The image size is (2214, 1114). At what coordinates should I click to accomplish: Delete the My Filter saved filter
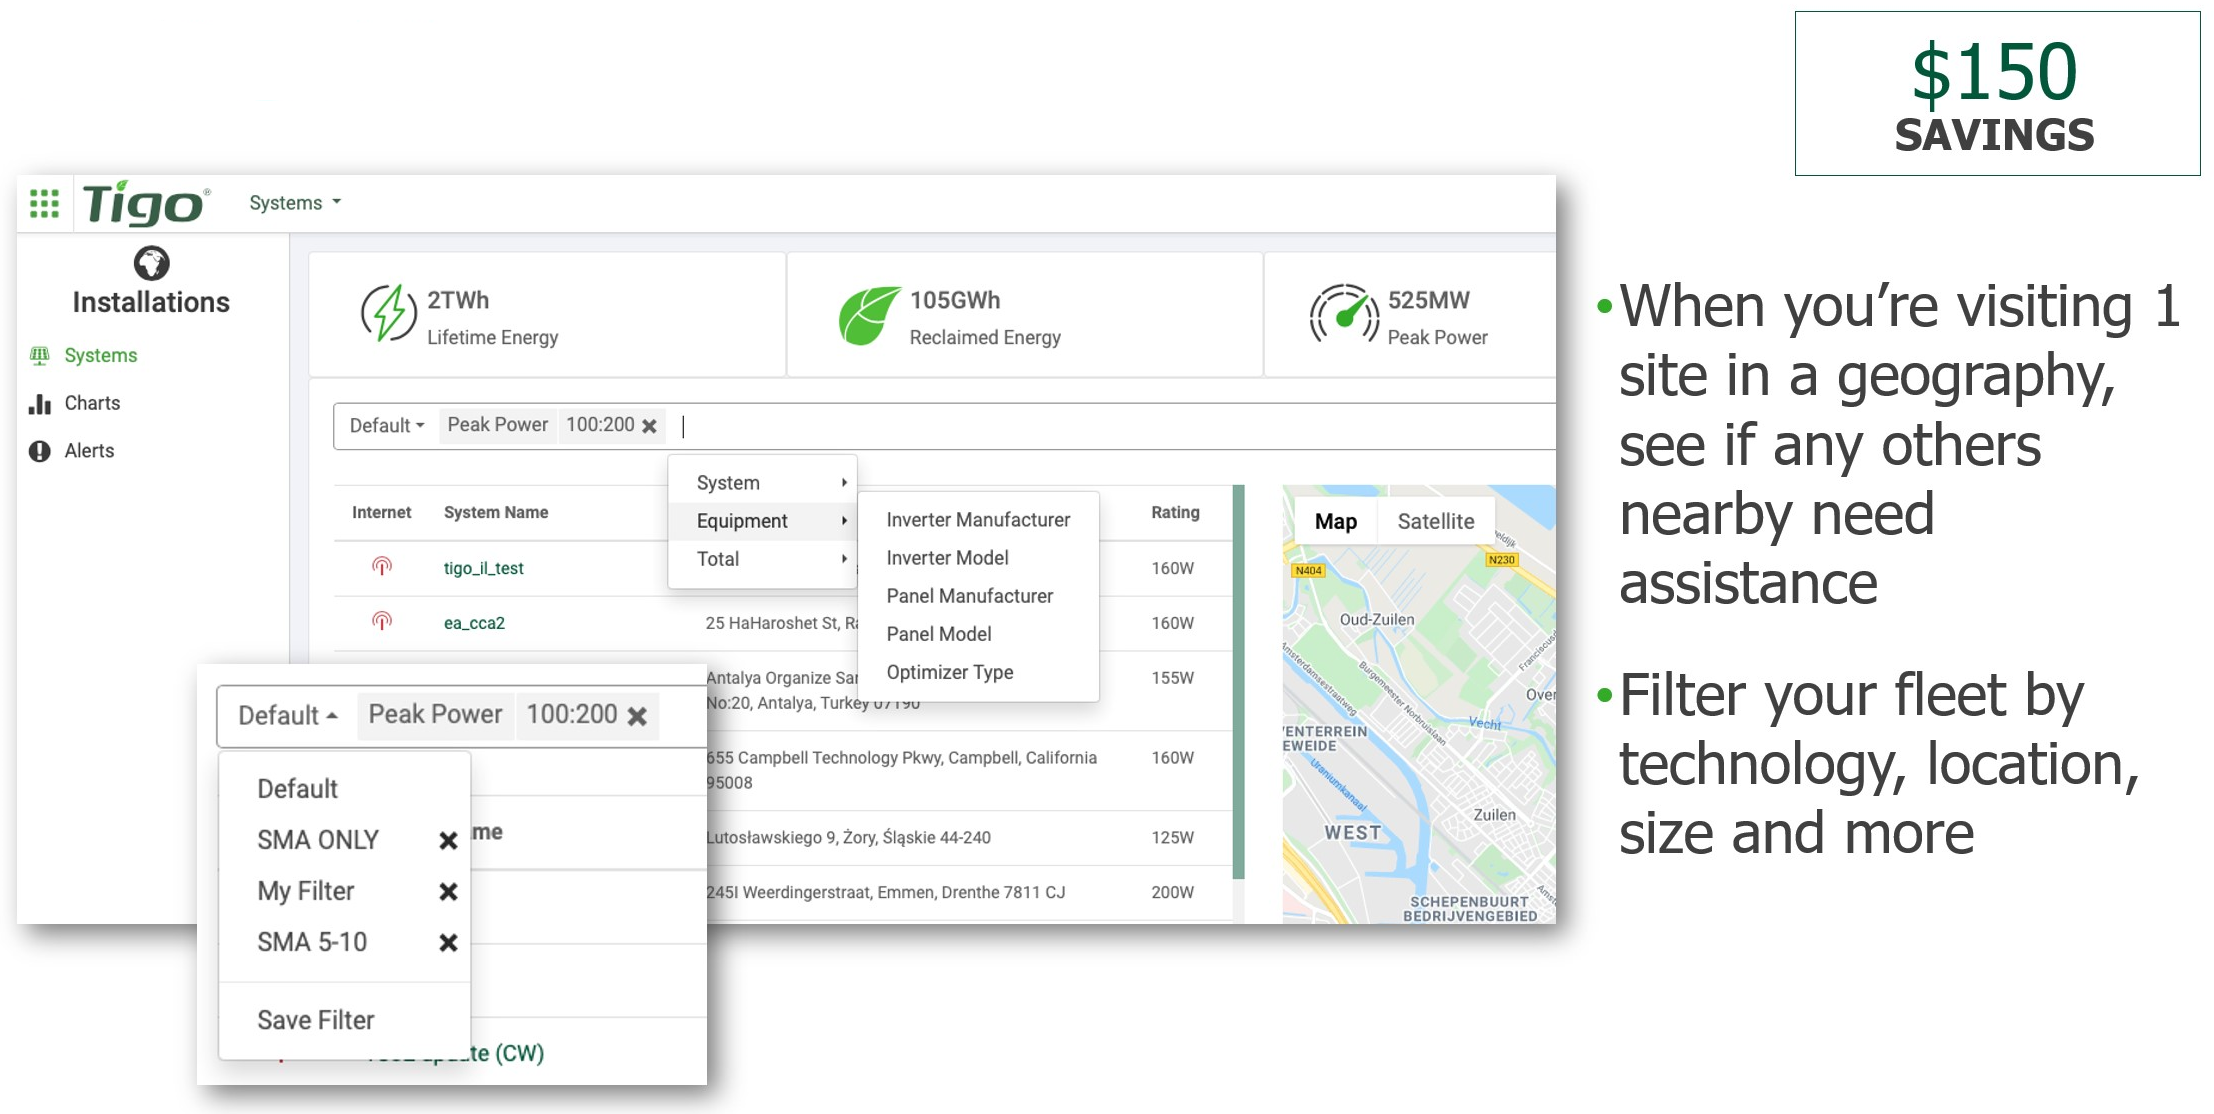tap(448, 892)
